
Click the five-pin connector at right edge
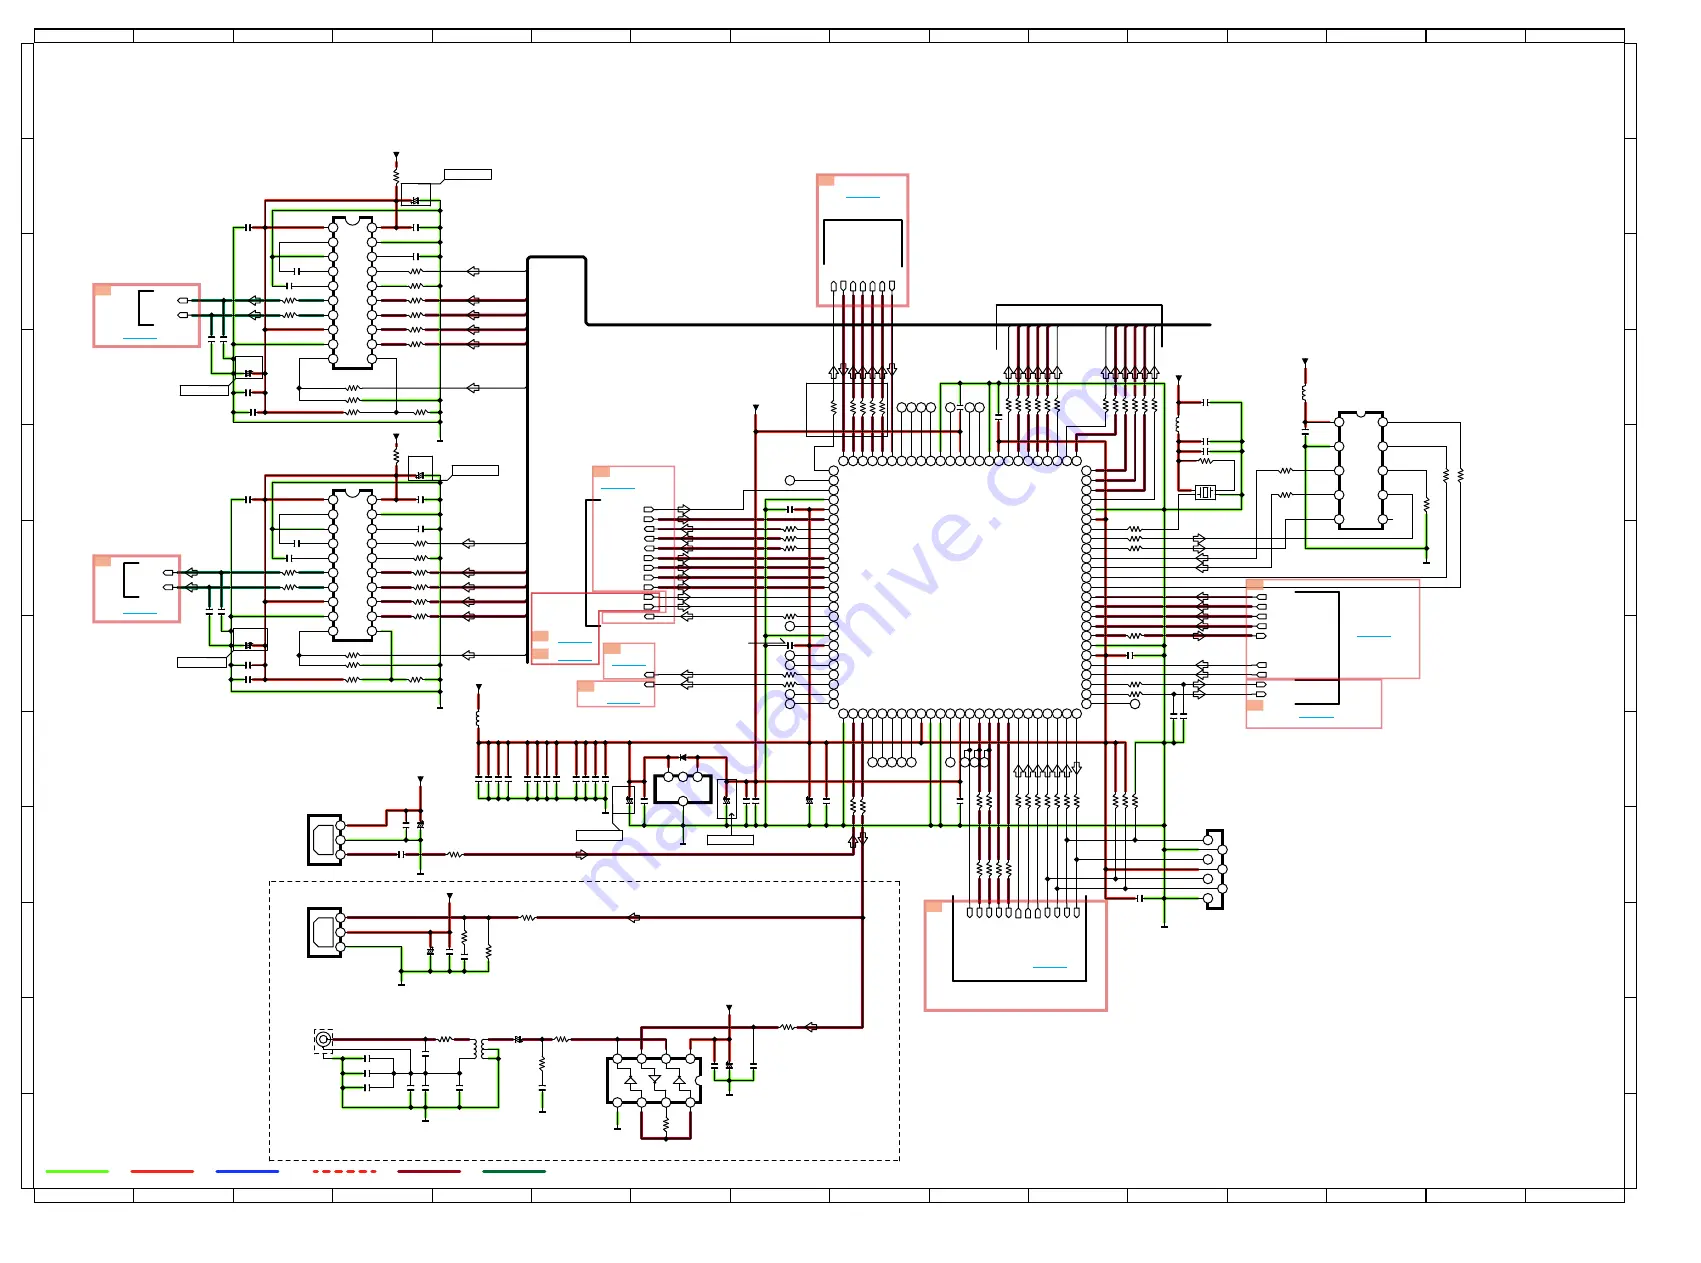pos(1215,869)
